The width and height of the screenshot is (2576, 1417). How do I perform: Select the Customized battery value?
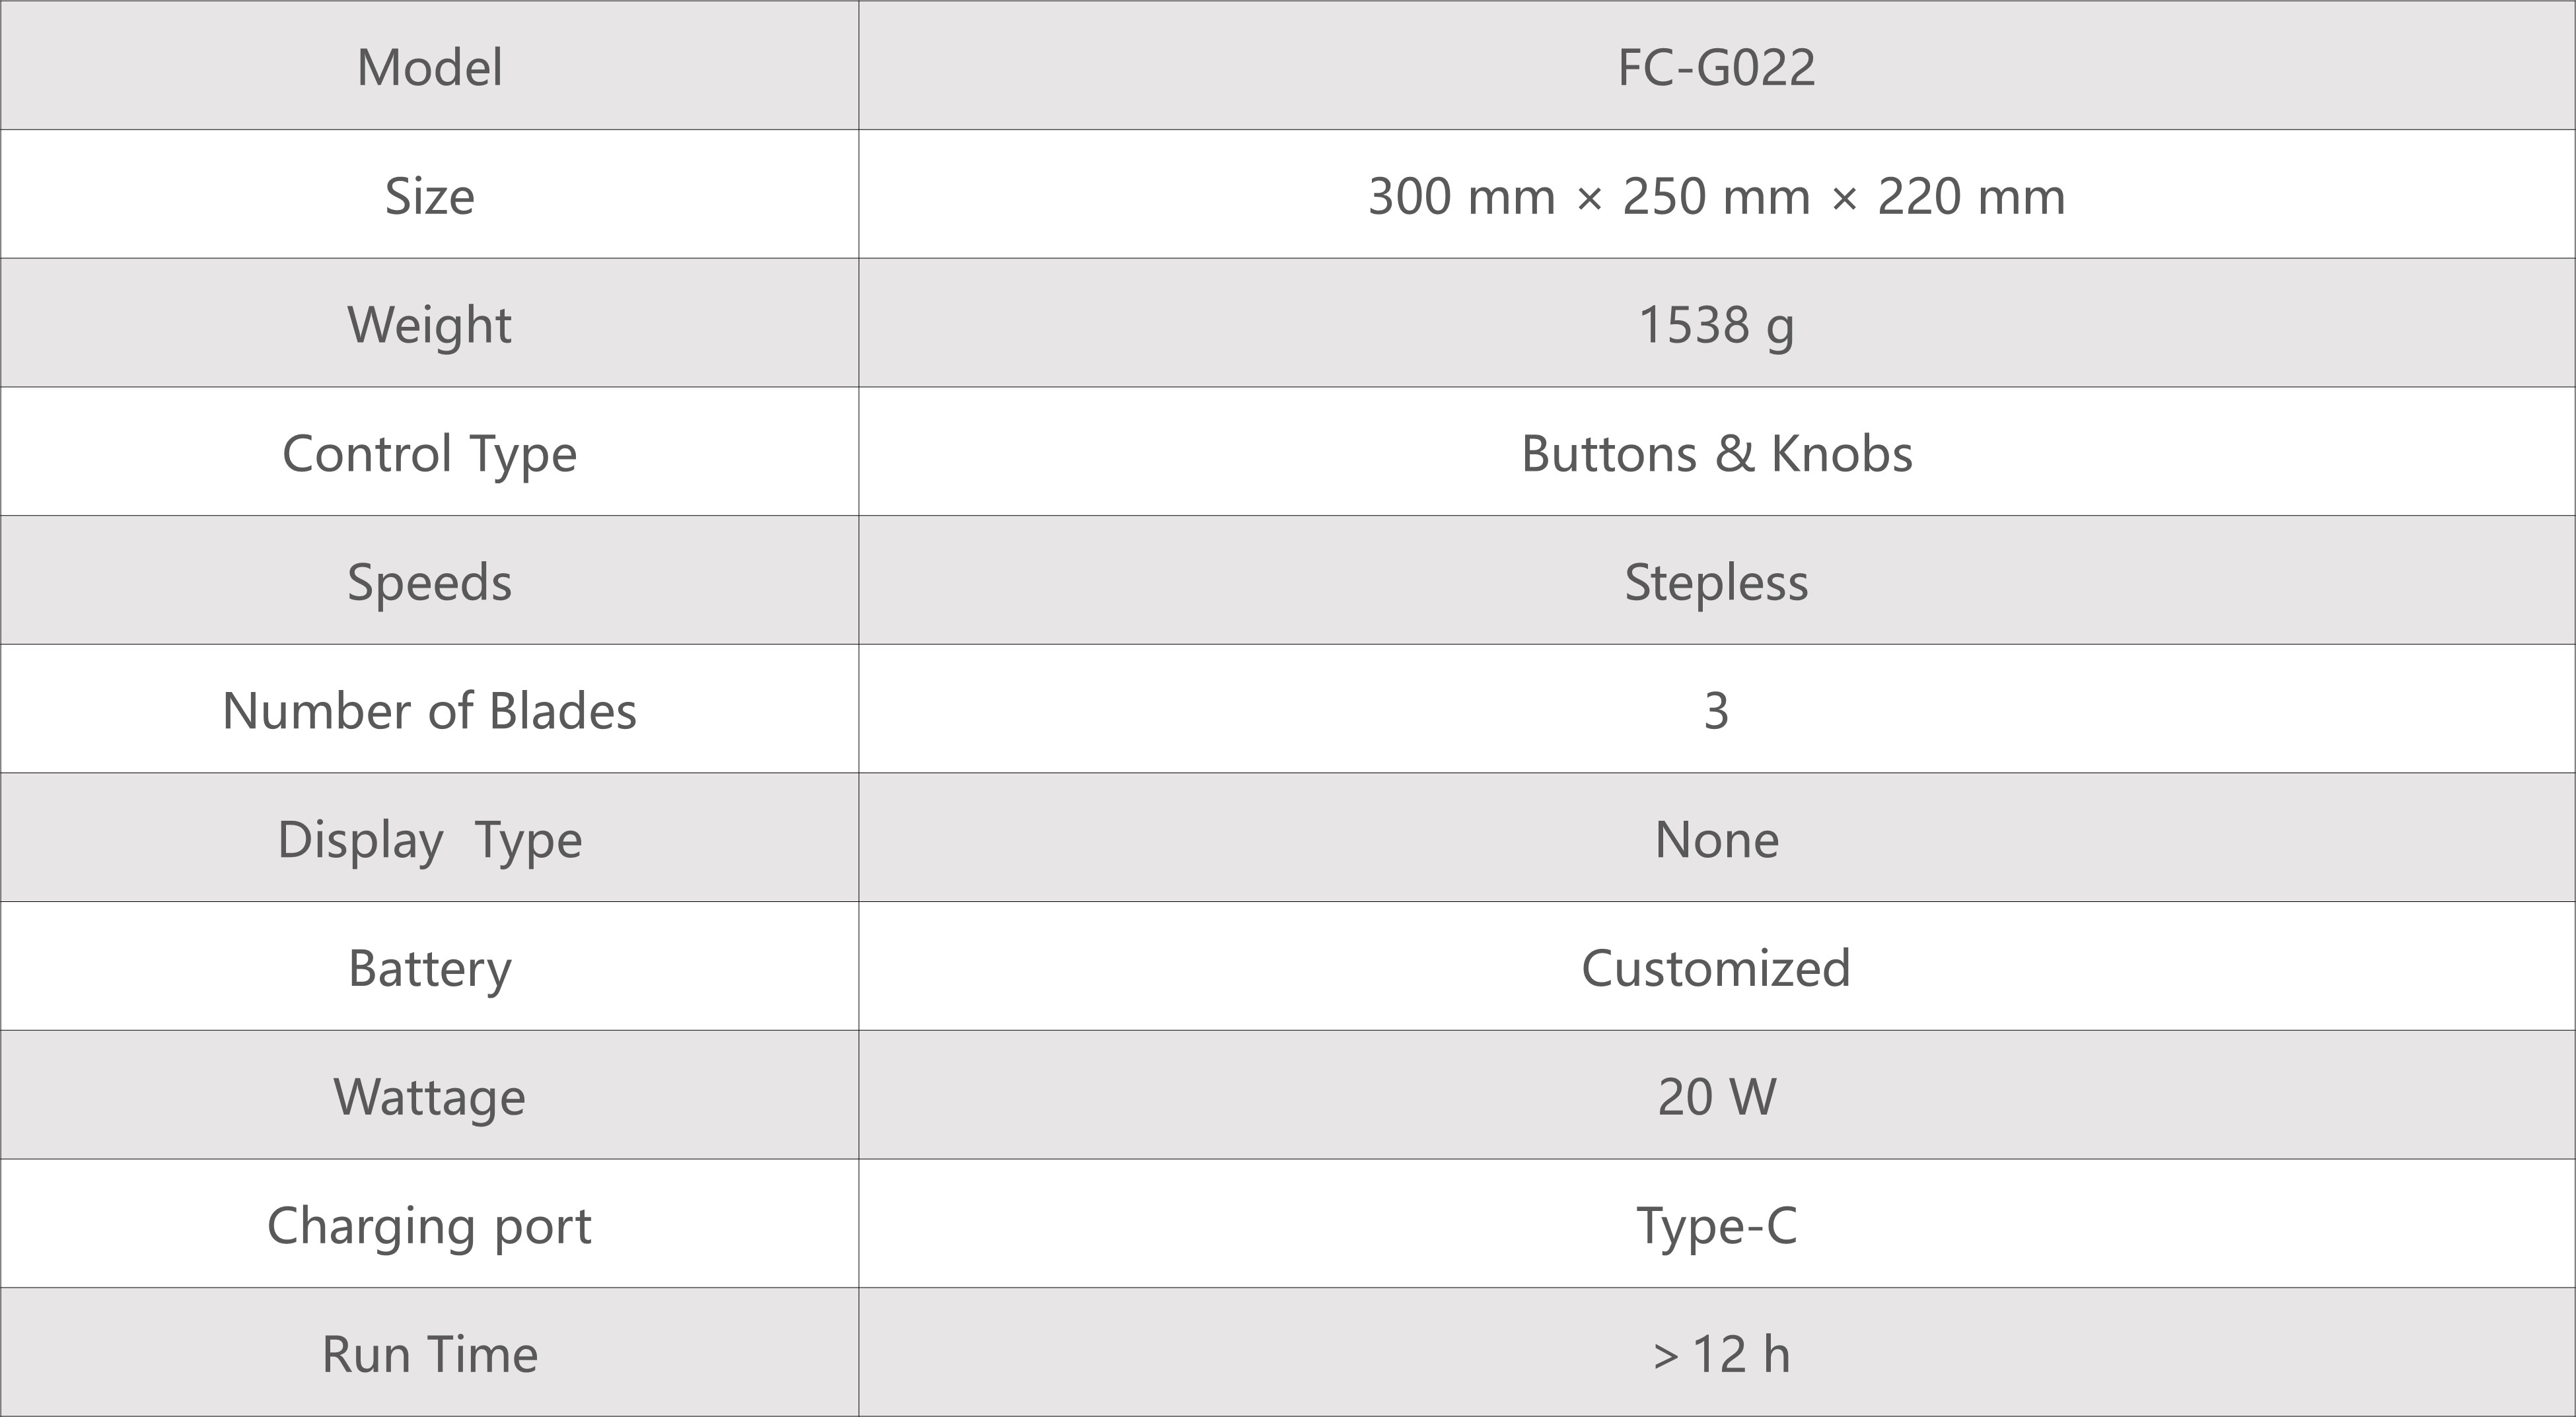point(1716,968)
